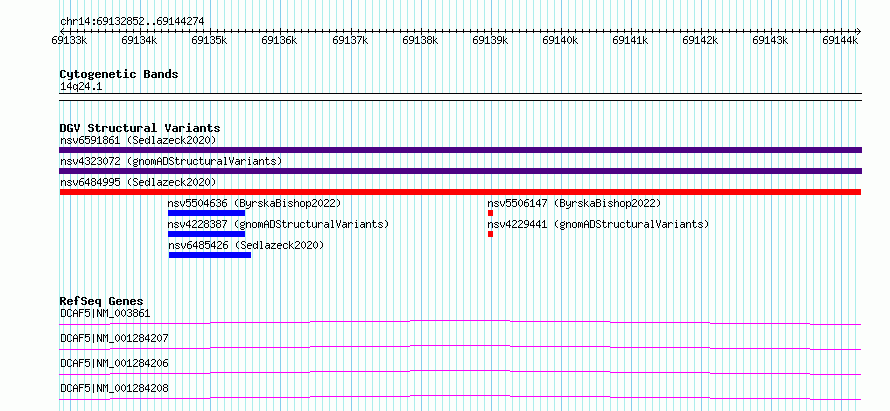The height and width of the screenshot is (411, 890).
Task: Open variant label nsv5506147 (ByrskaBishop2022)
Action: [x=574, y=203]
